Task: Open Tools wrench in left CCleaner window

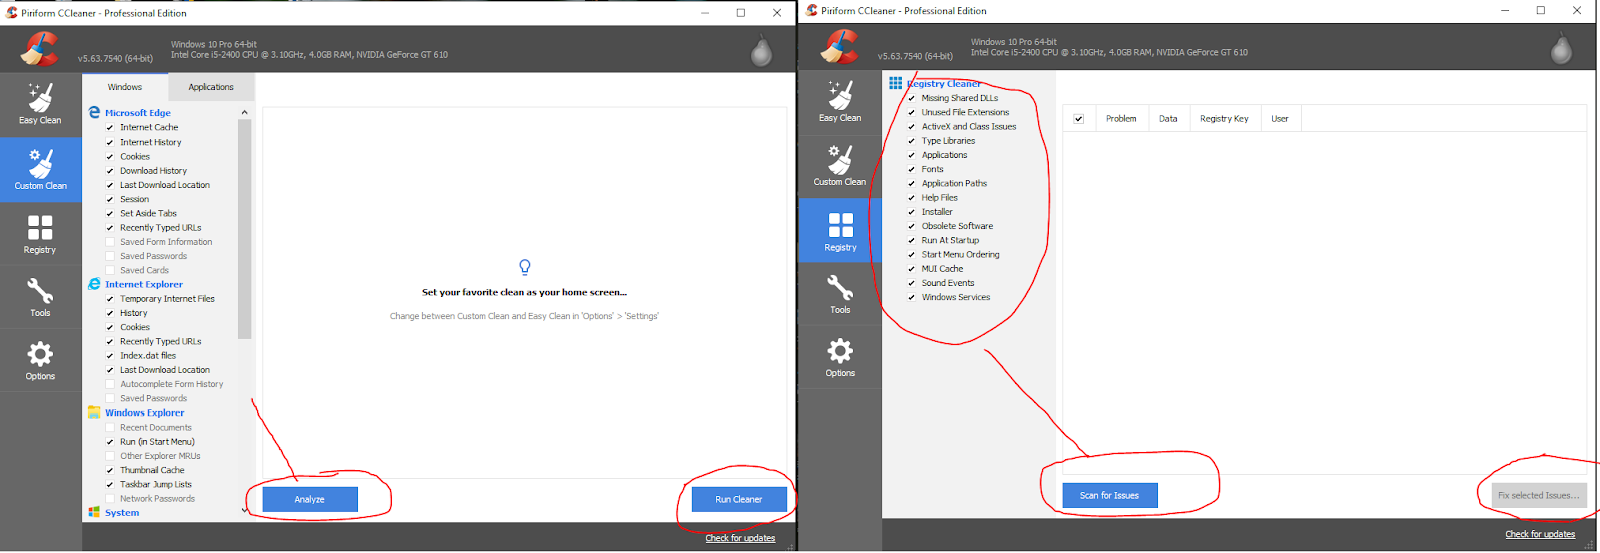Action: (x=40, y=297)
